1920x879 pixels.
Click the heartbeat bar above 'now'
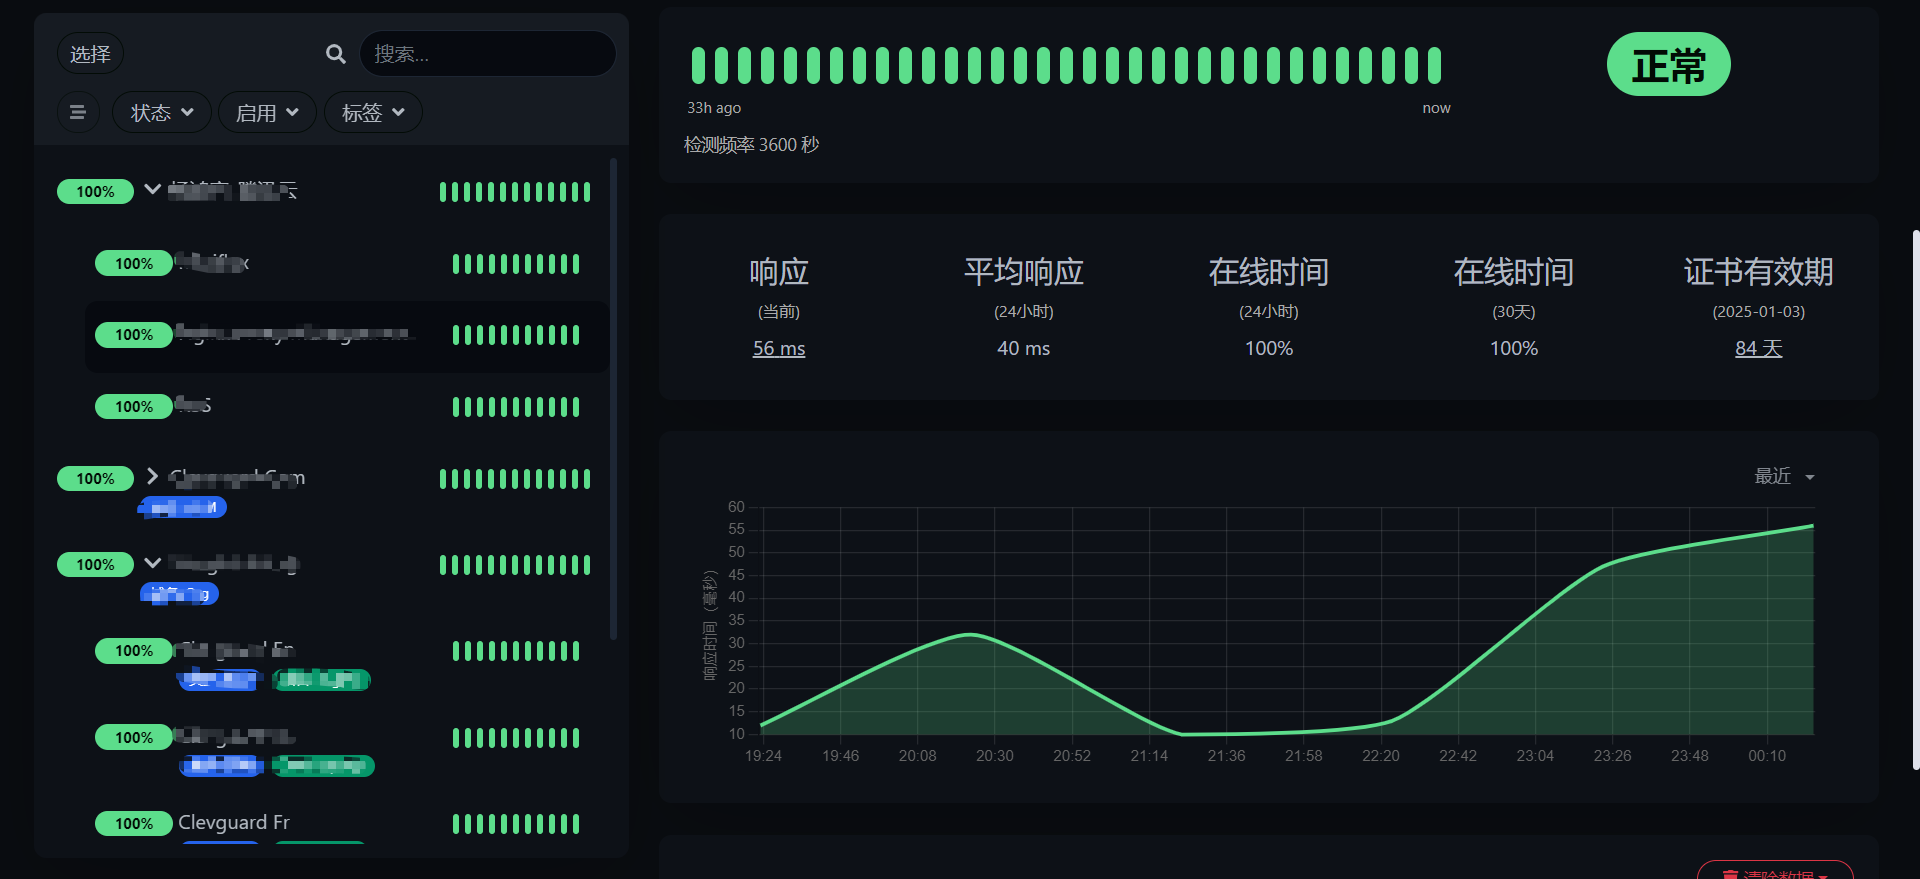[1434, 65]
